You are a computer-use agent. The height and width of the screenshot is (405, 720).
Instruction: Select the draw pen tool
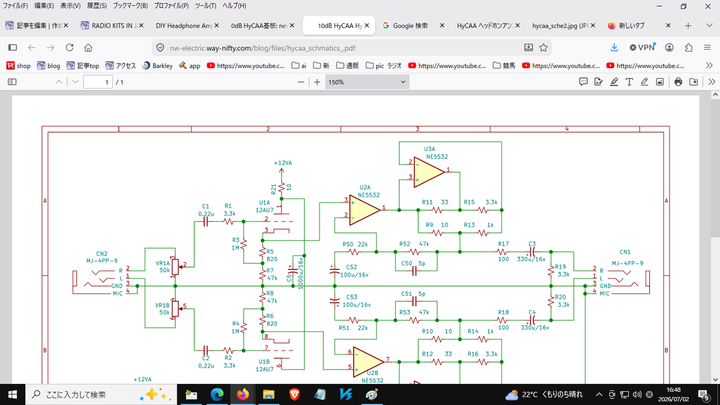(x=645, y=82)
